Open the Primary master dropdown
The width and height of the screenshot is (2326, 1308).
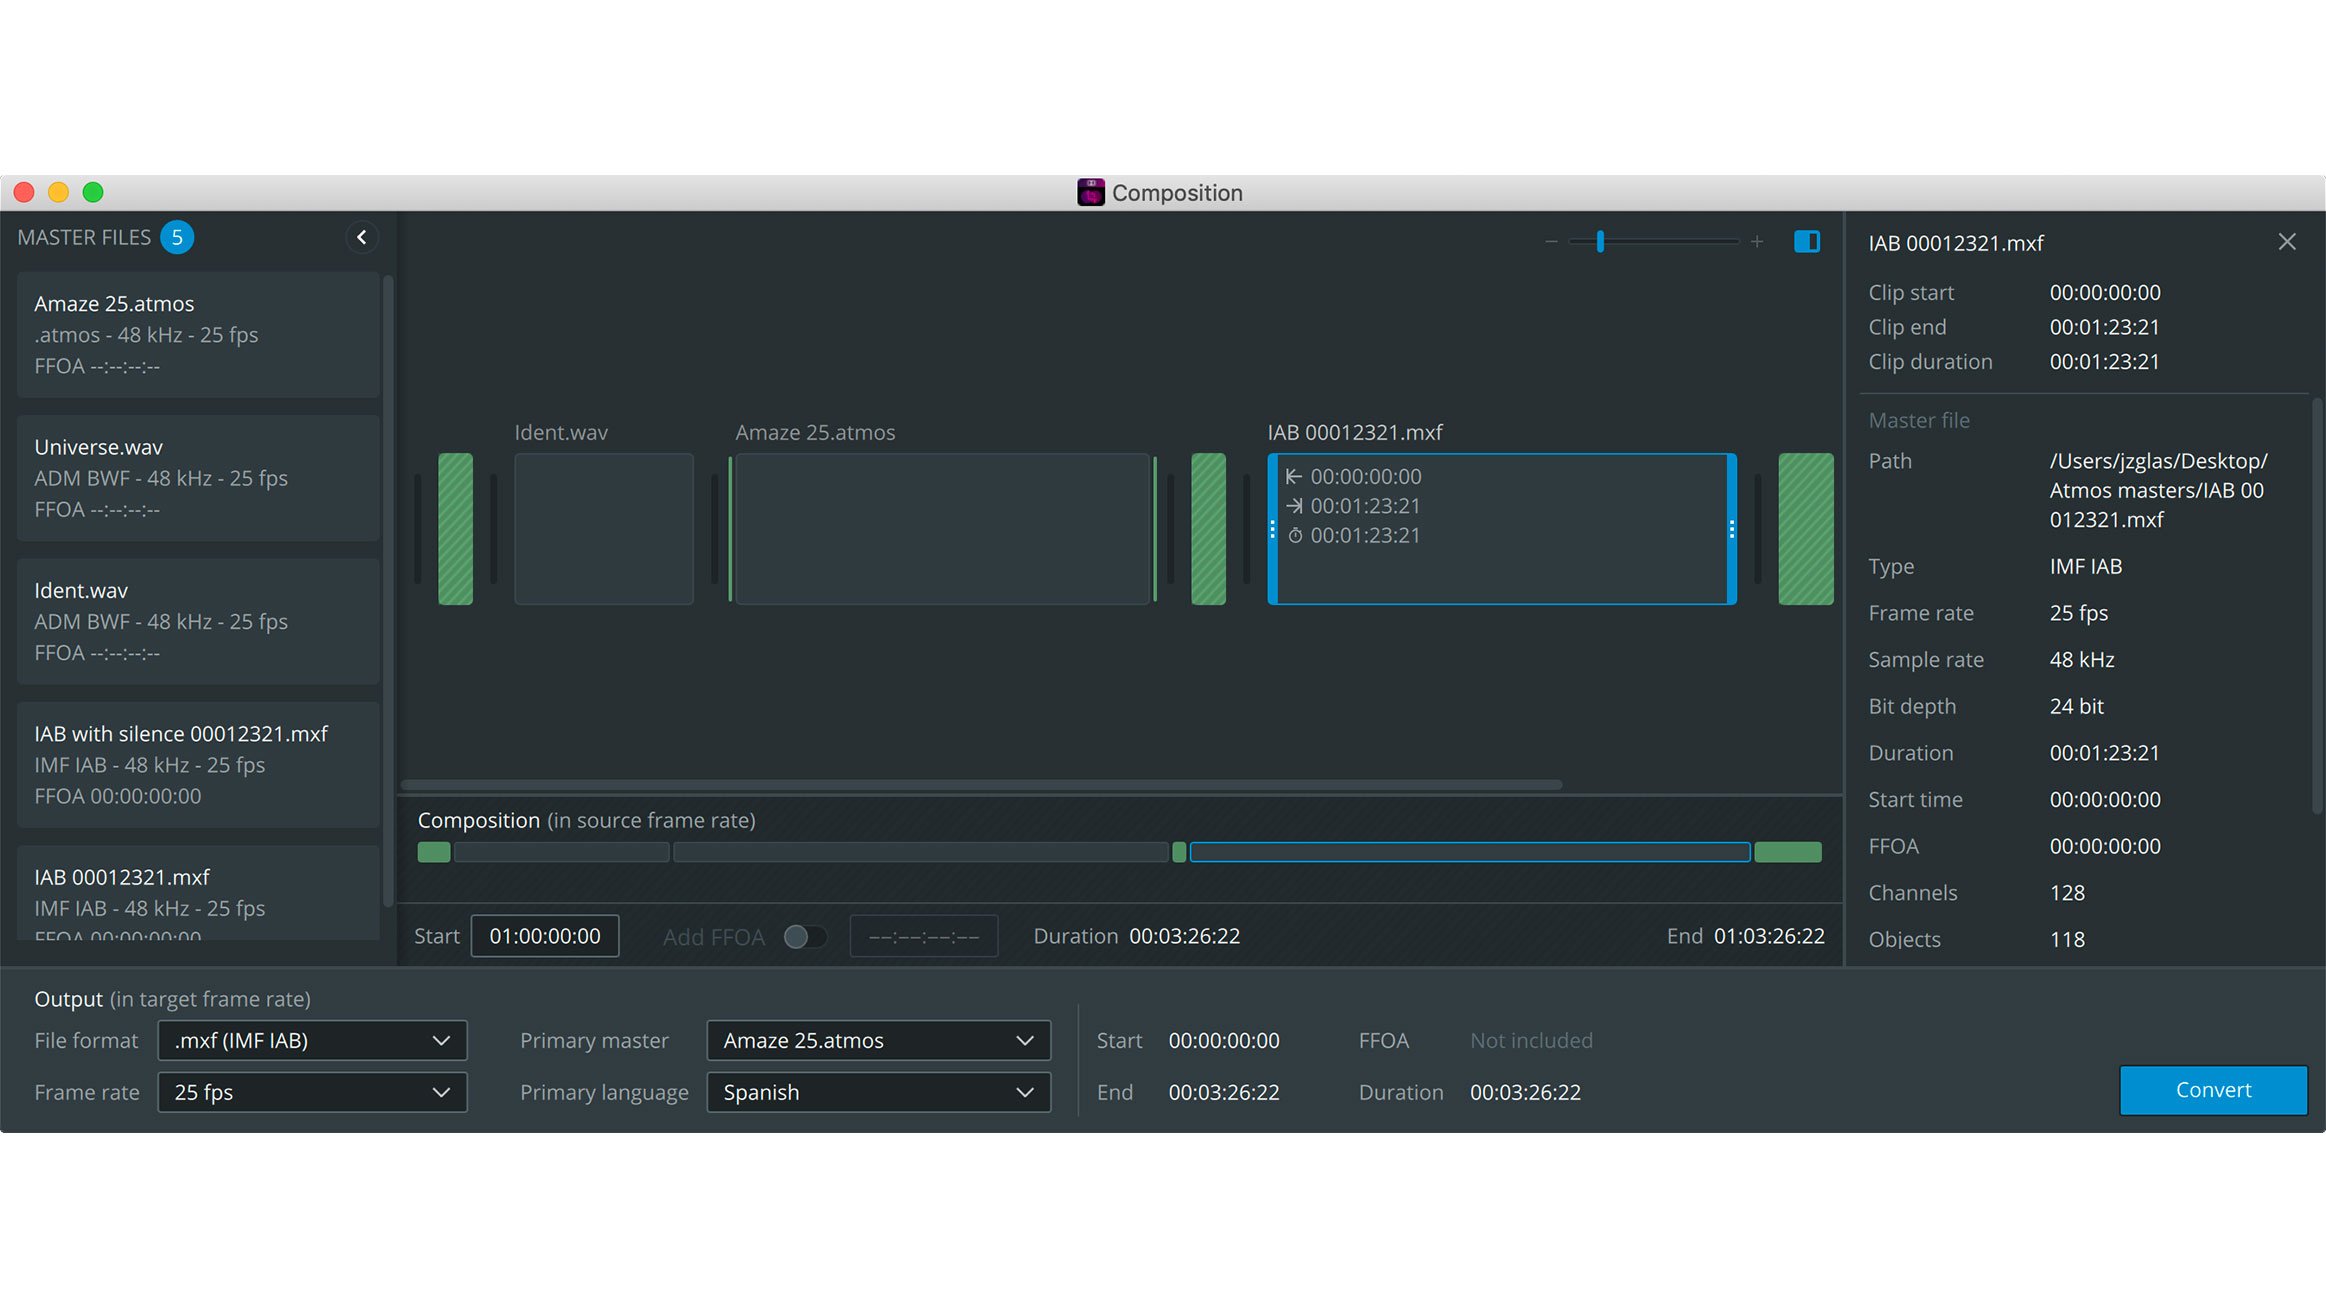878,1040
